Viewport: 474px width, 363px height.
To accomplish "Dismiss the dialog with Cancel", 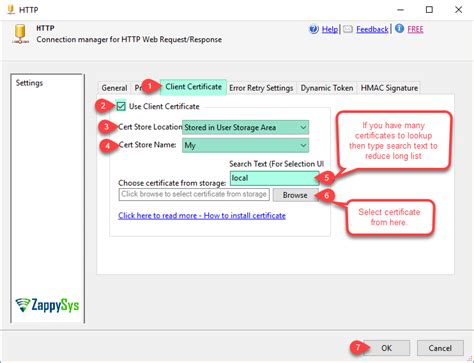I will click(440, 348).
